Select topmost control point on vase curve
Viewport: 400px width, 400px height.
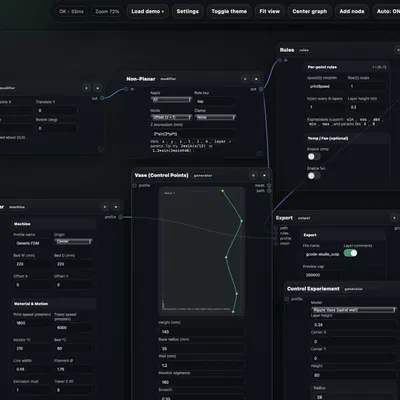tap(223, 191)
